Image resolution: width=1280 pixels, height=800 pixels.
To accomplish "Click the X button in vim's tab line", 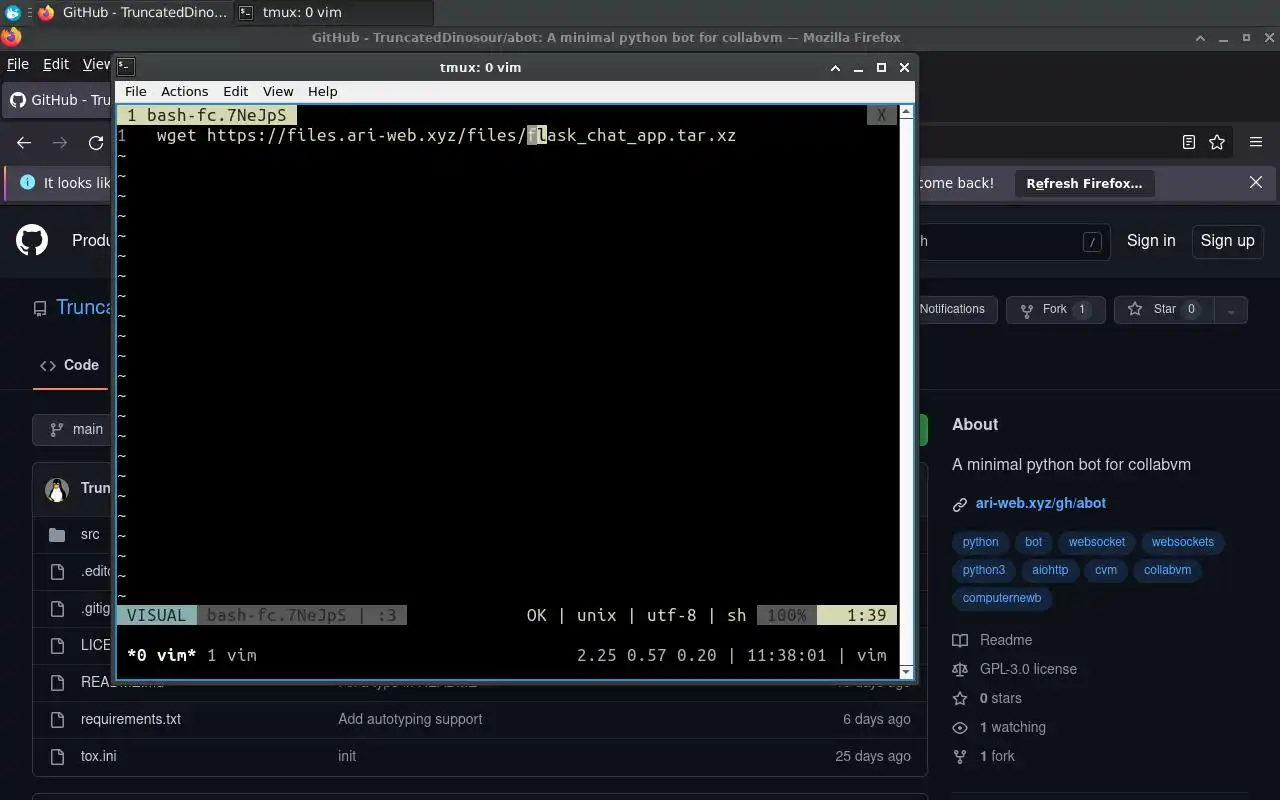I will pyautogui.click(x=881, y=115).
